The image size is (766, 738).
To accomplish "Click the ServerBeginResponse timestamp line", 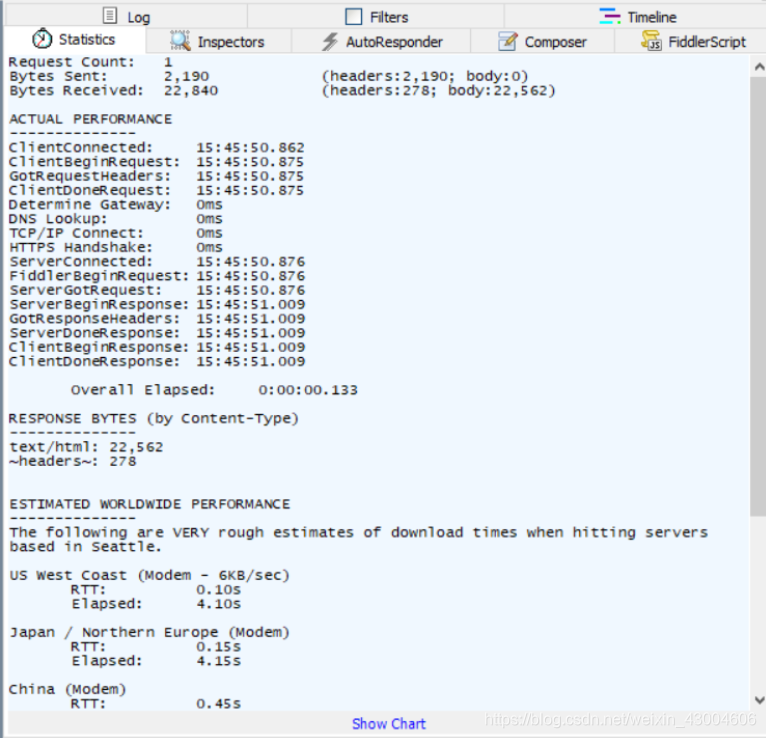I will [157, 304].
